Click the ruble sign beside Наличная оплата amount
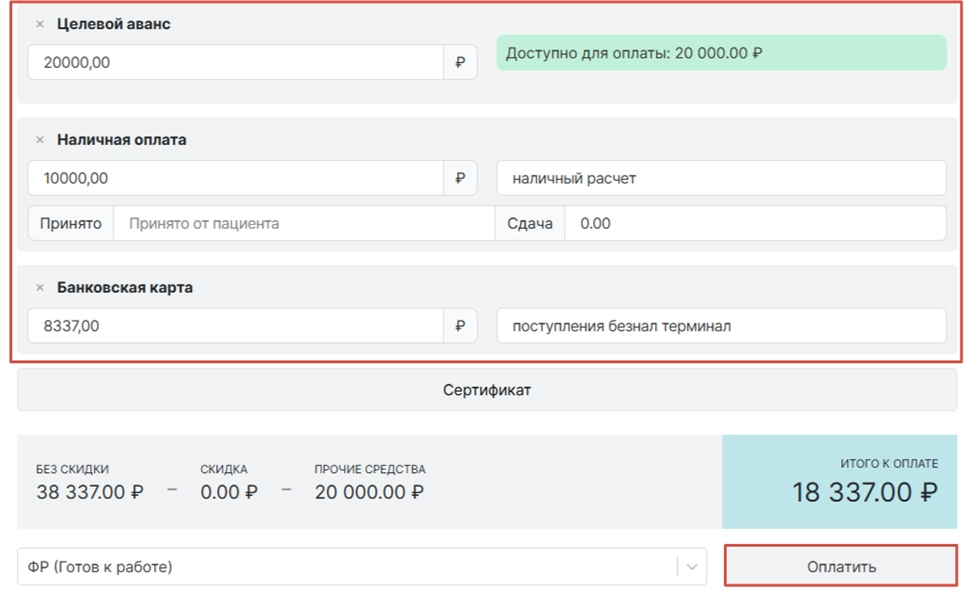 pos(460,178)
